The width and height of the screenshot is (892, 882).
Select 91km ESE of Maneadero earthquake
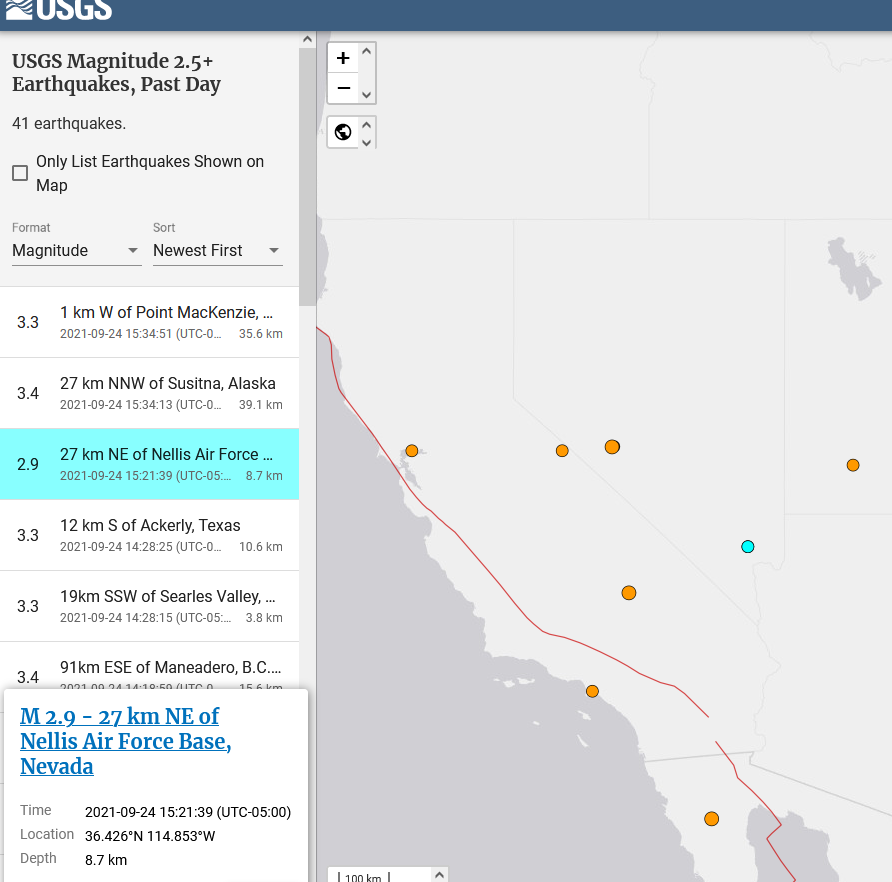coord(150,666)
